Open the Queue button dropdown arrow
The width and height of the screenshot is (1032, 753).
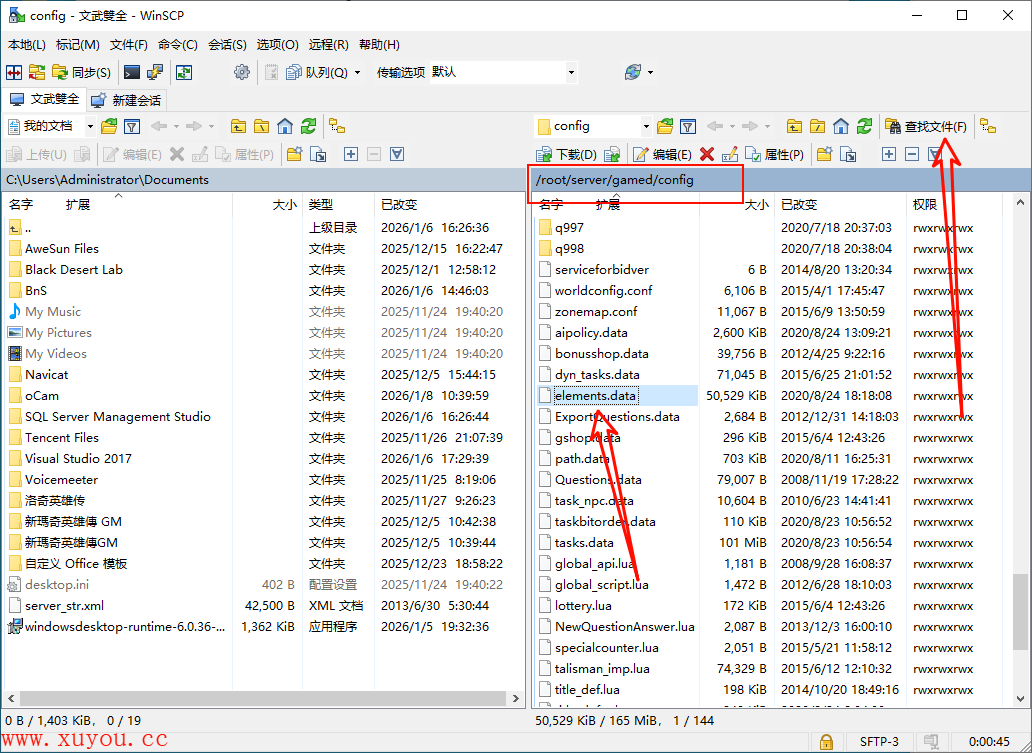click(x=357, y=72)
